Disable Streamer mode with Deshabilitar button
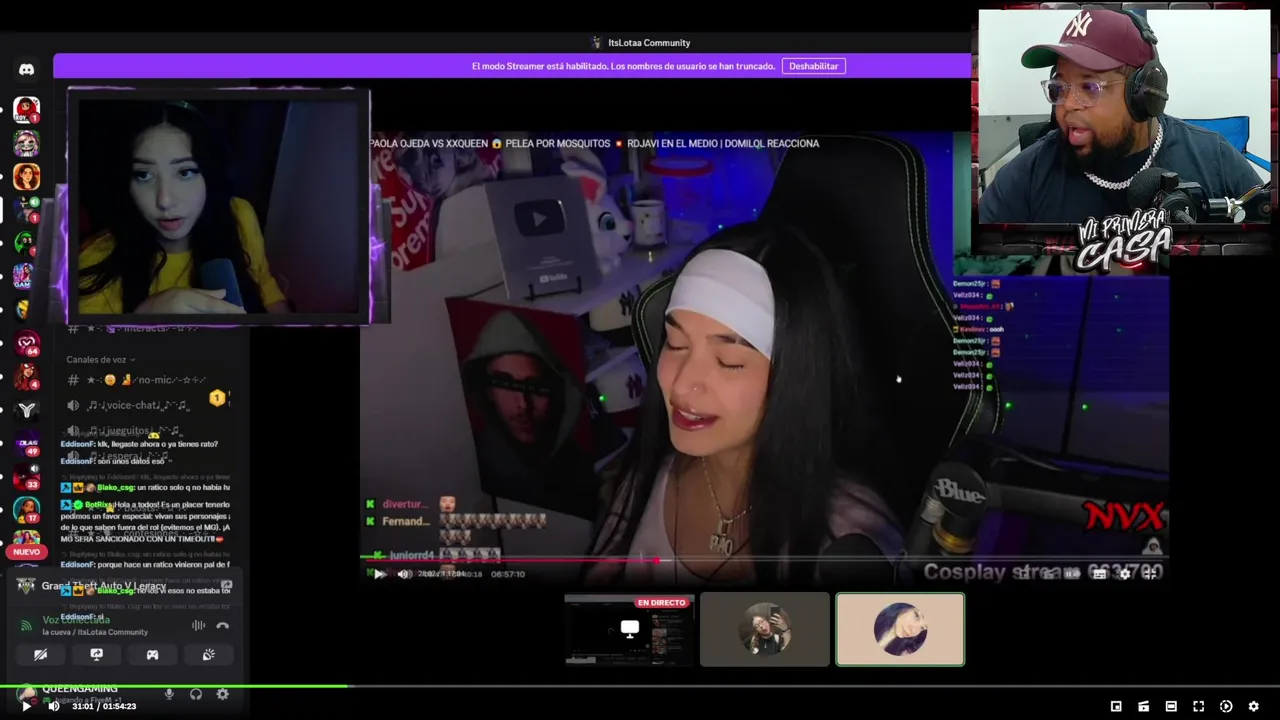 tap(814, 66)
